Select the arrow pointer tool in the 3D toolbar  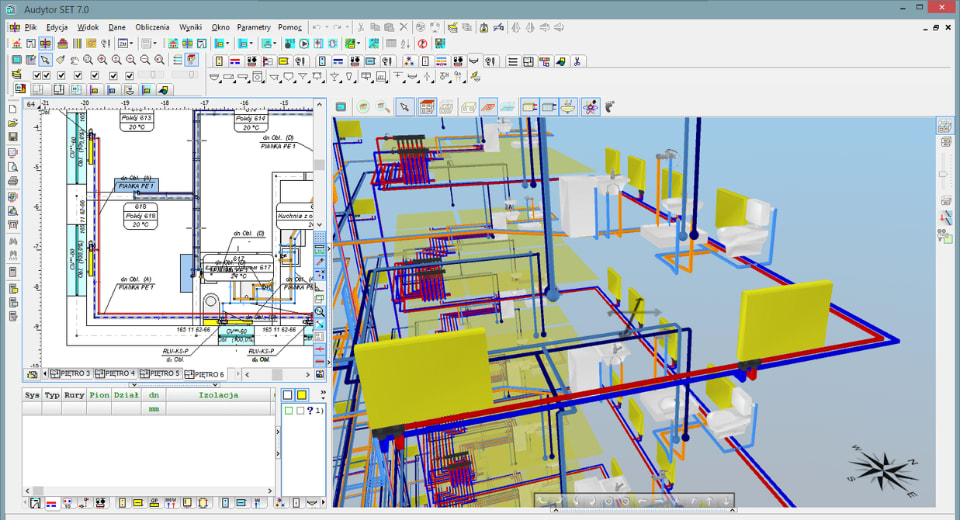click(404, 107)
